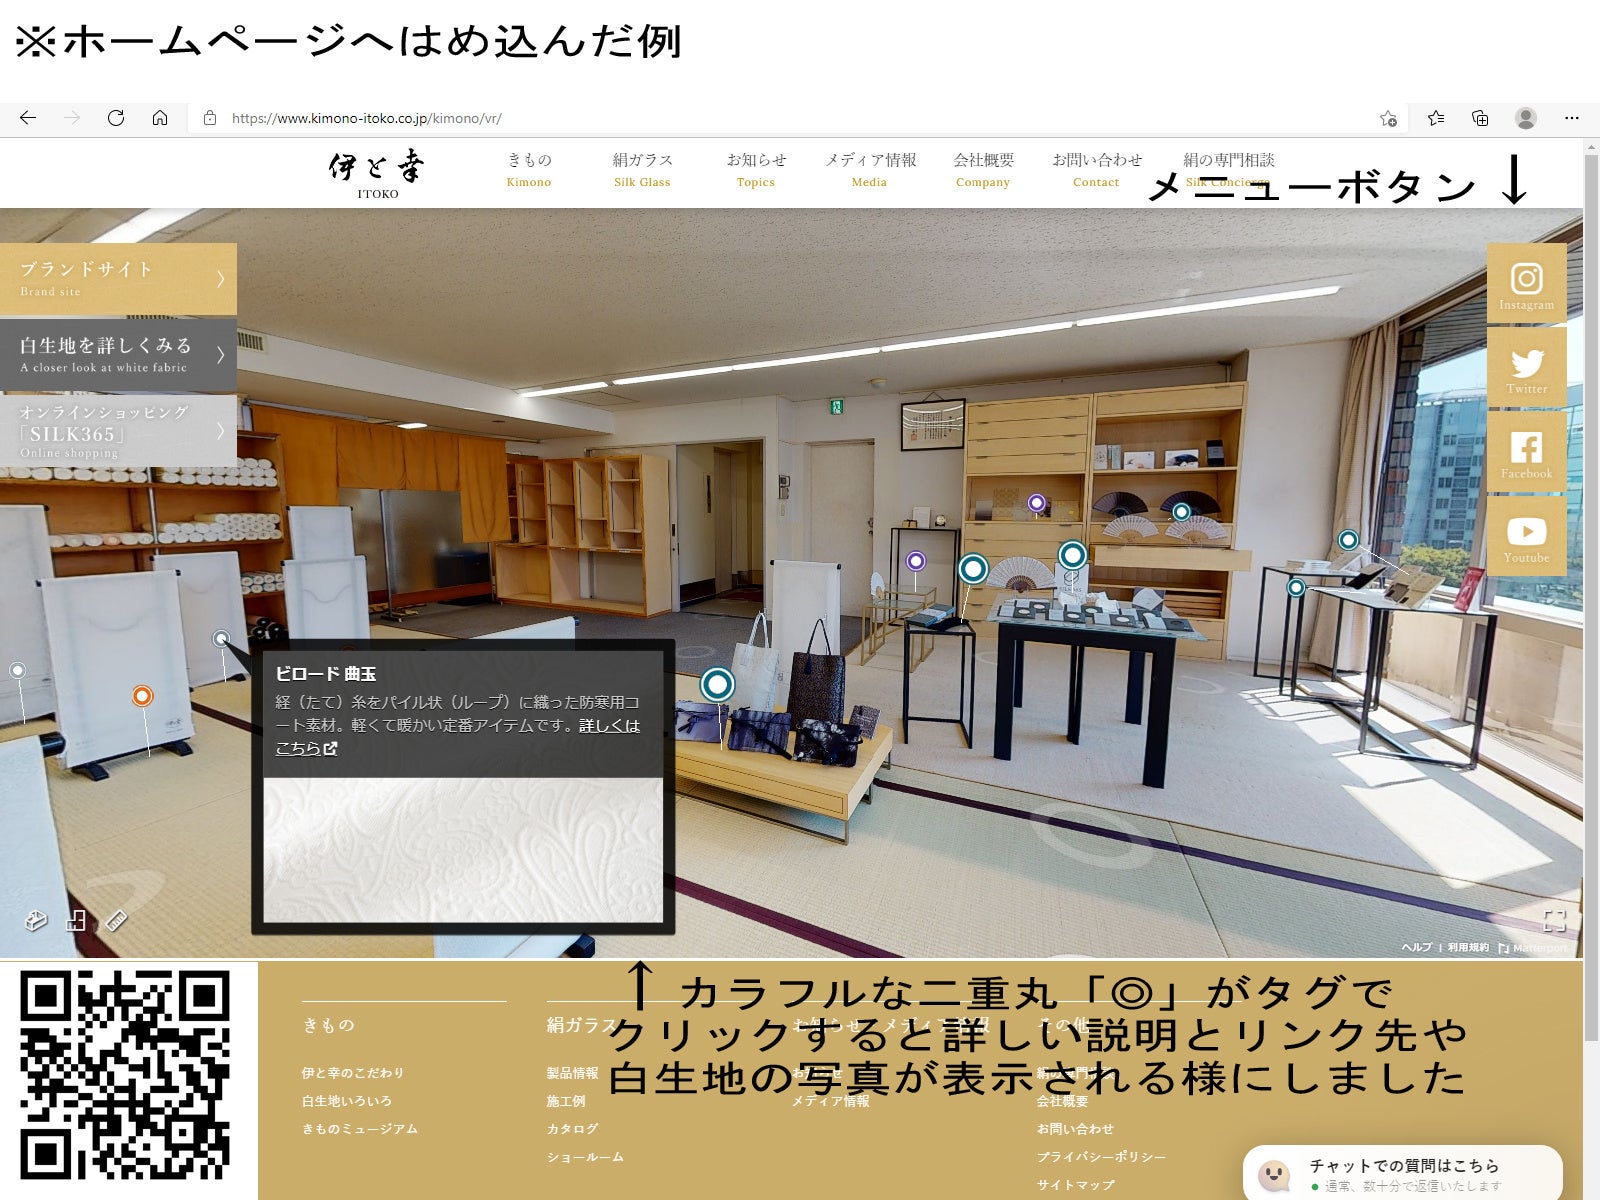
Task: Open the Twitter social button
Action: [x=1526, y=368]
